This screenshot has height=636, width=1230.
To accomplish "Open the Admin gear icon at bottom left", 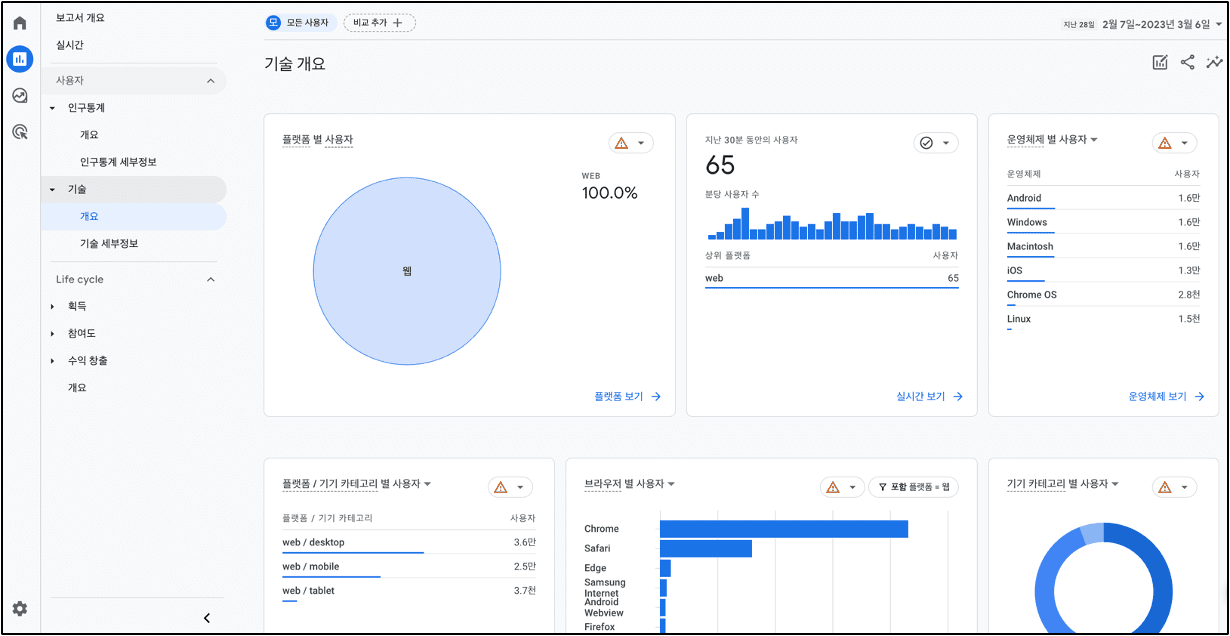I will click(19, 608).
